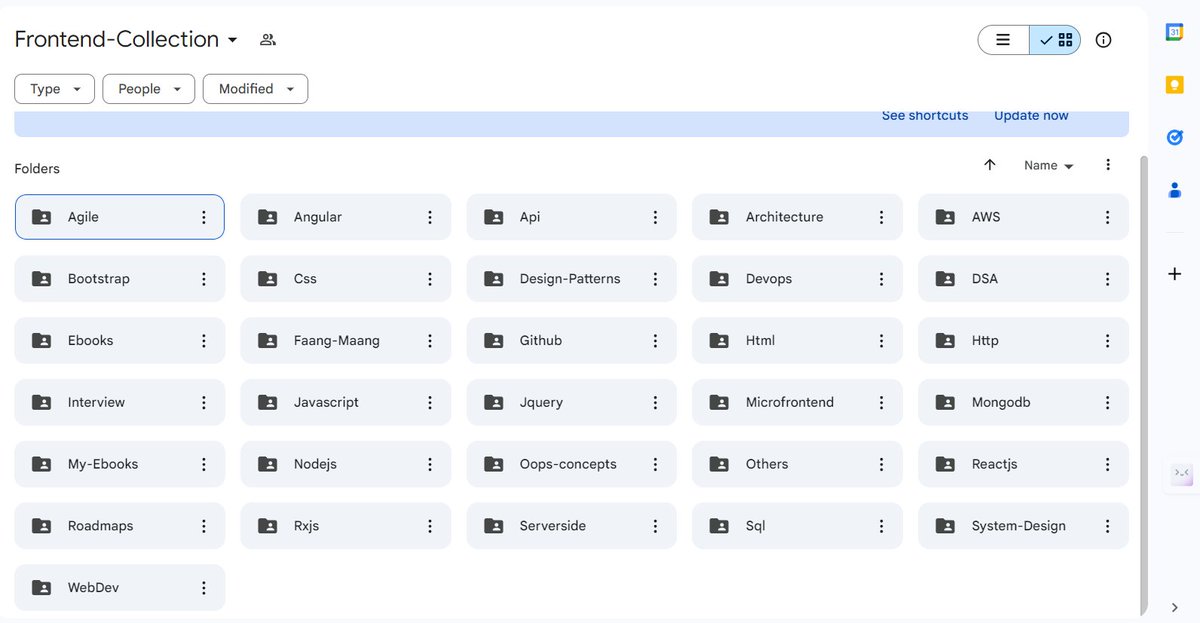Open more actions for Reactjs folder
This screenshot has width=1200, height=623.
1107,464
